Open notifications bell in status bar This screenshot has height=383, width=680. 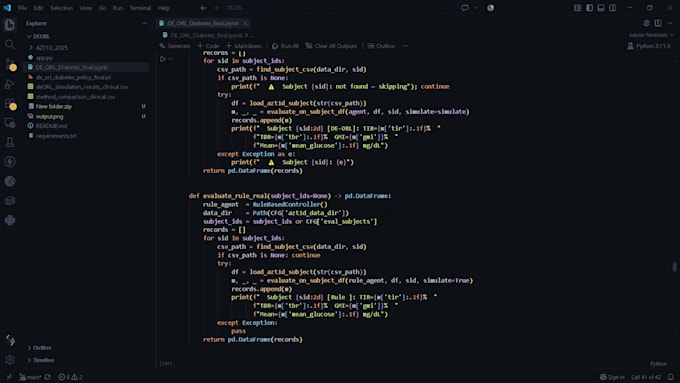[671, 377]
